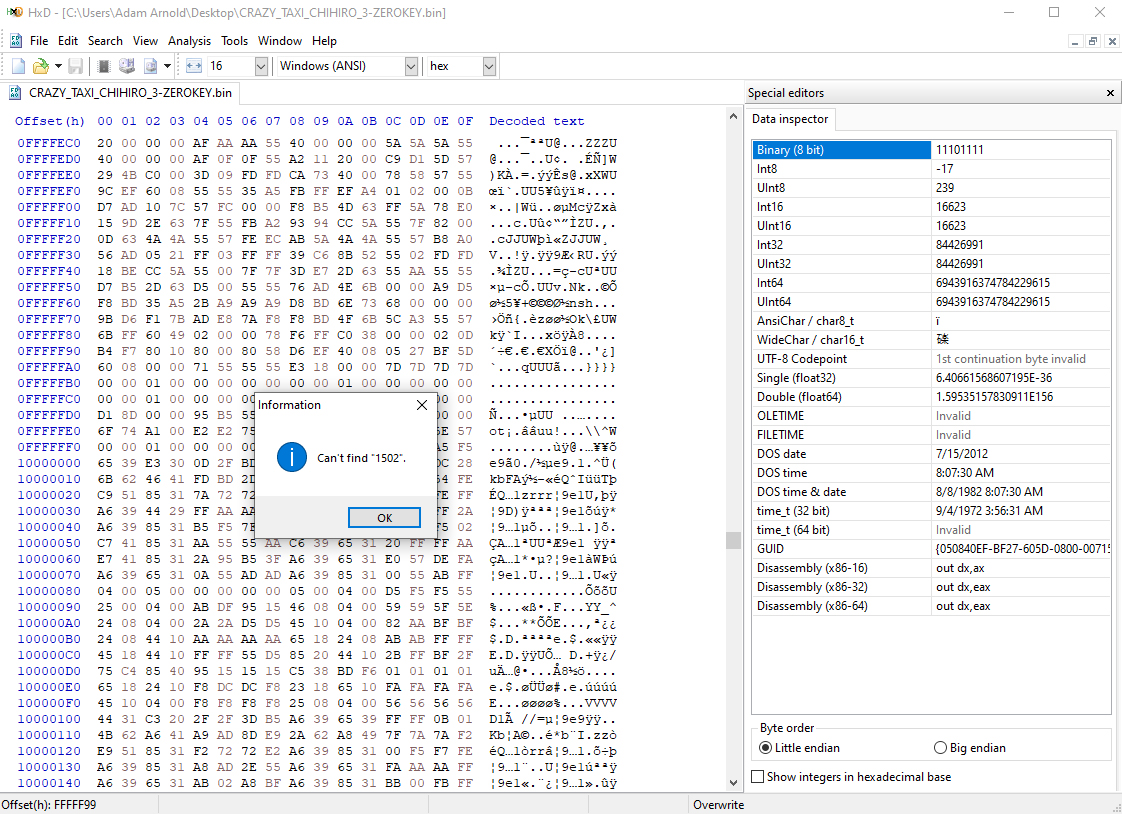Select the CRAZY_TAXI_CHIHIRO_3-ZEROKEY.bin tab
This screenshot has width=1122, height=814.
point(121,93)
